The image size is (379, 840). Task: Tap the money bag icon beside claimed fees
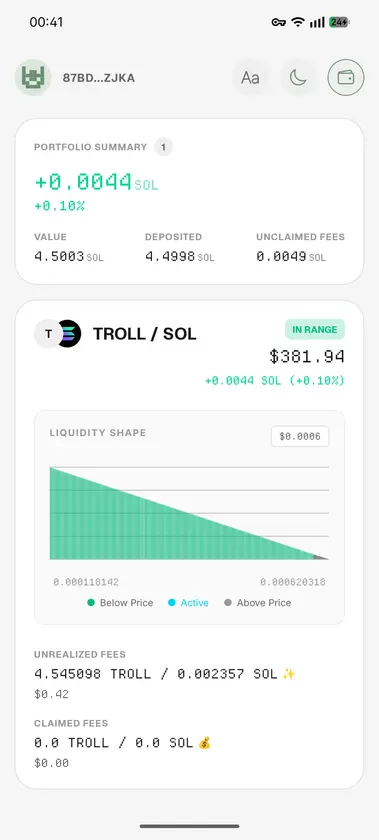[204, 743]
